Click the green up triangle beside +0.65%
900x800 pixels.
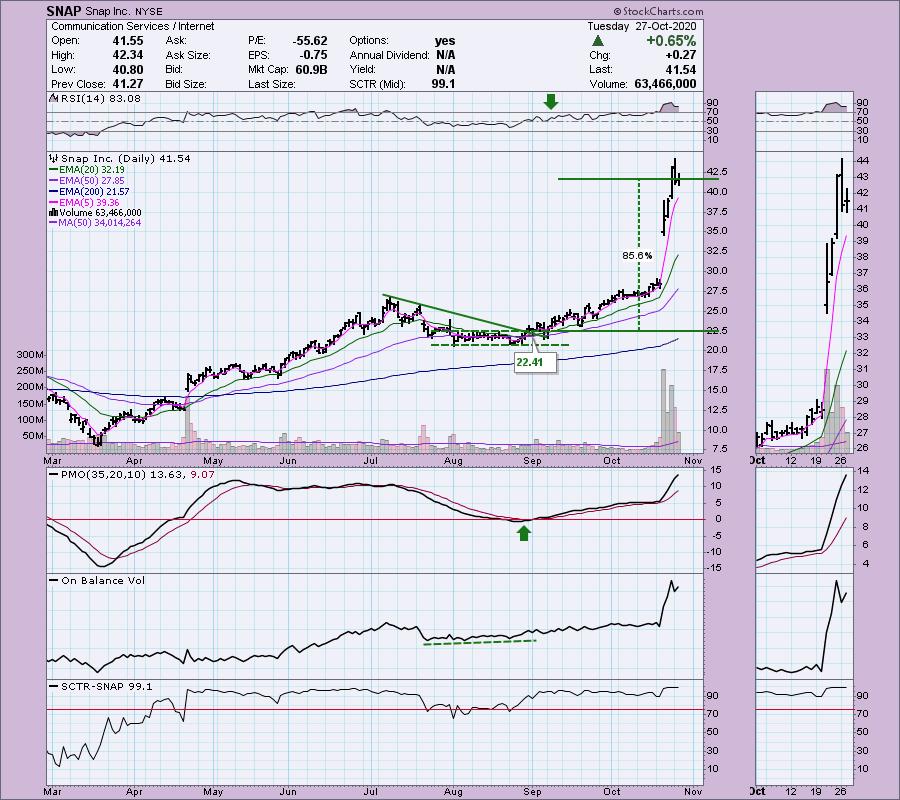(598, 41)
